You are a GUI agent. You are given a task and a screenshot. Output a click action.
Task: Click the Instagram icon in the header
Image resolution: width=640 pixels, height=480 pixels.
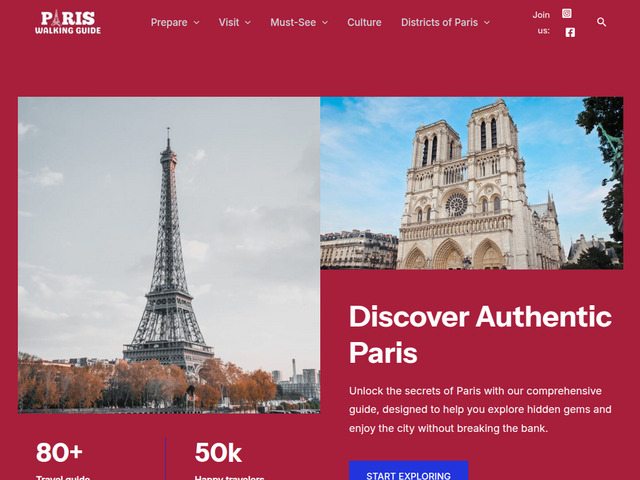coord(567,13)
